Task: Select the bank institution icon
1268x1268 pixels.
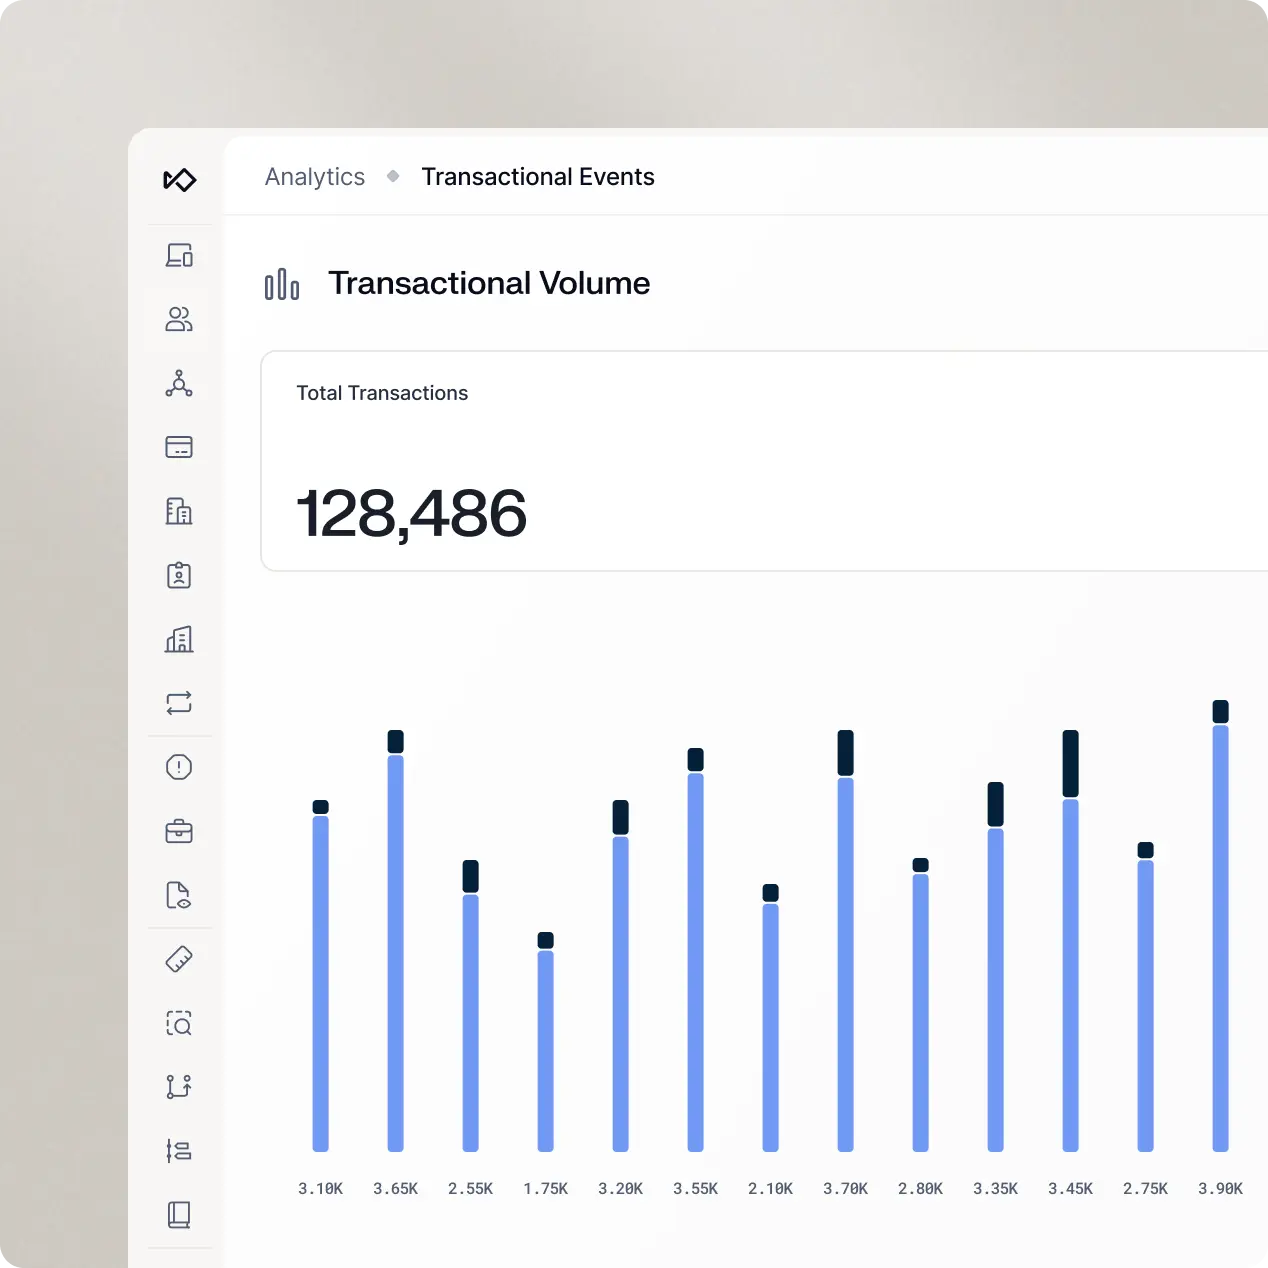Action: point(179,511)
